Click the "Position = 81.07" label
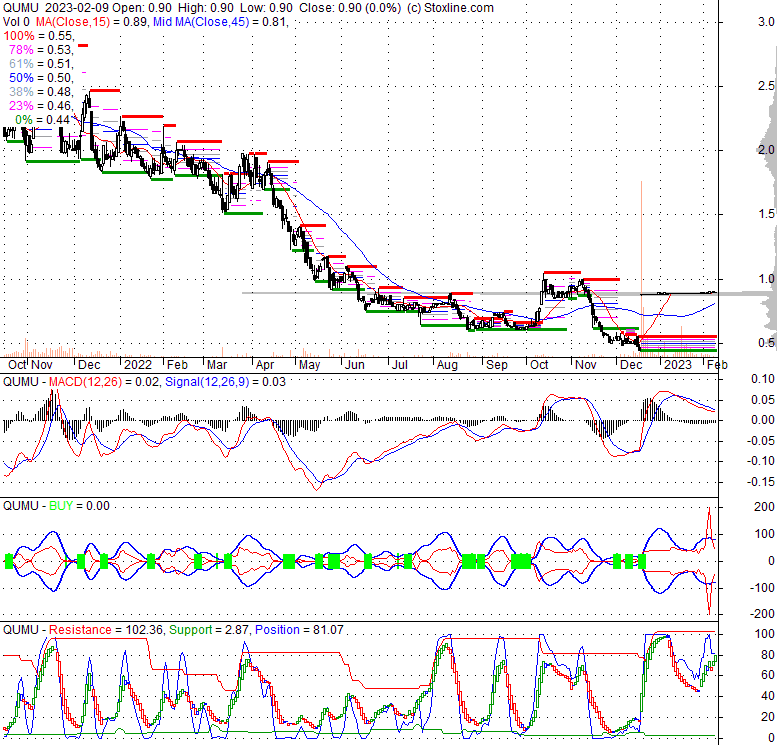The image size is (778, 746). (x=299, y=630)
